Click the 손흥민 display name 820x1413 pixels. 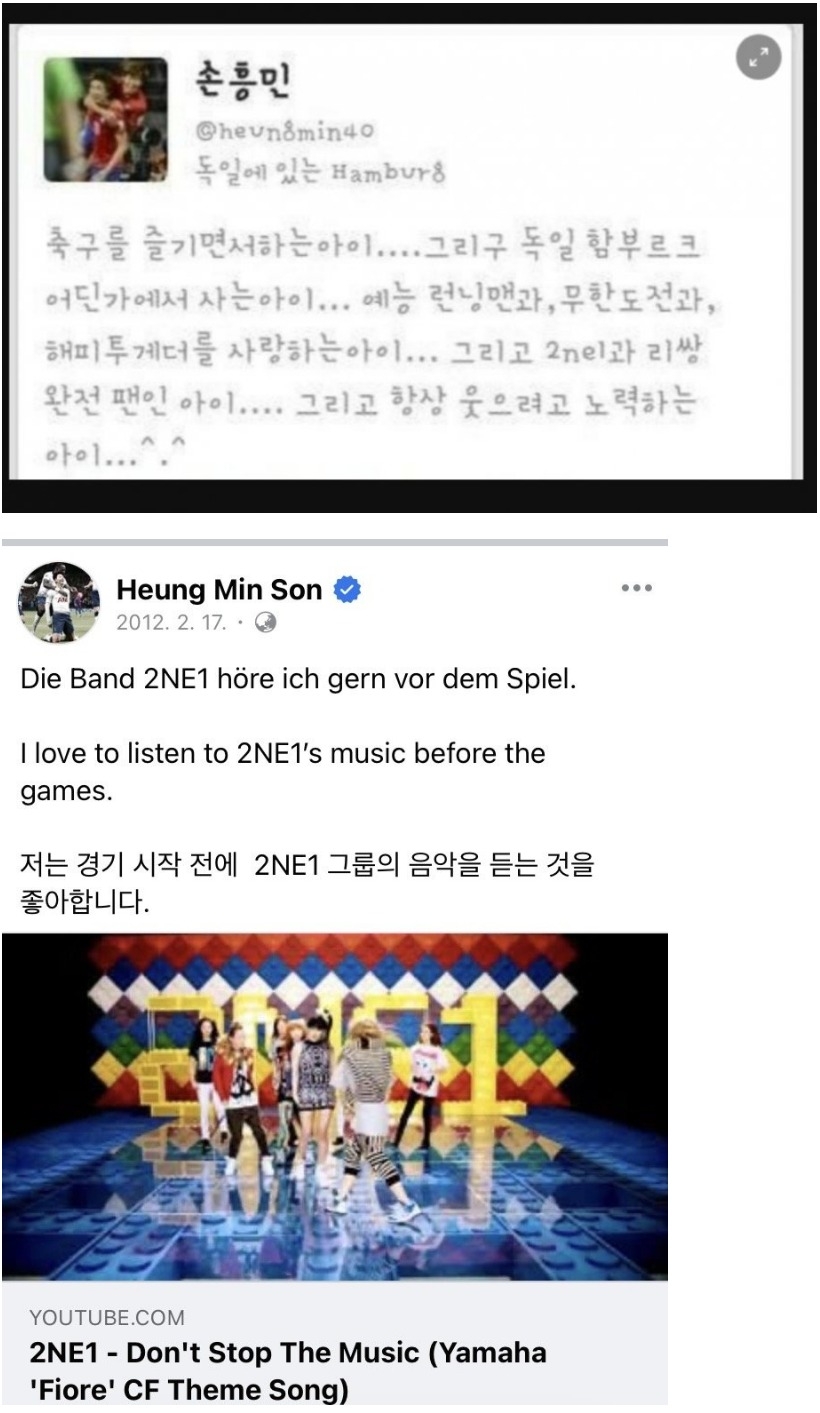point(241,81)
